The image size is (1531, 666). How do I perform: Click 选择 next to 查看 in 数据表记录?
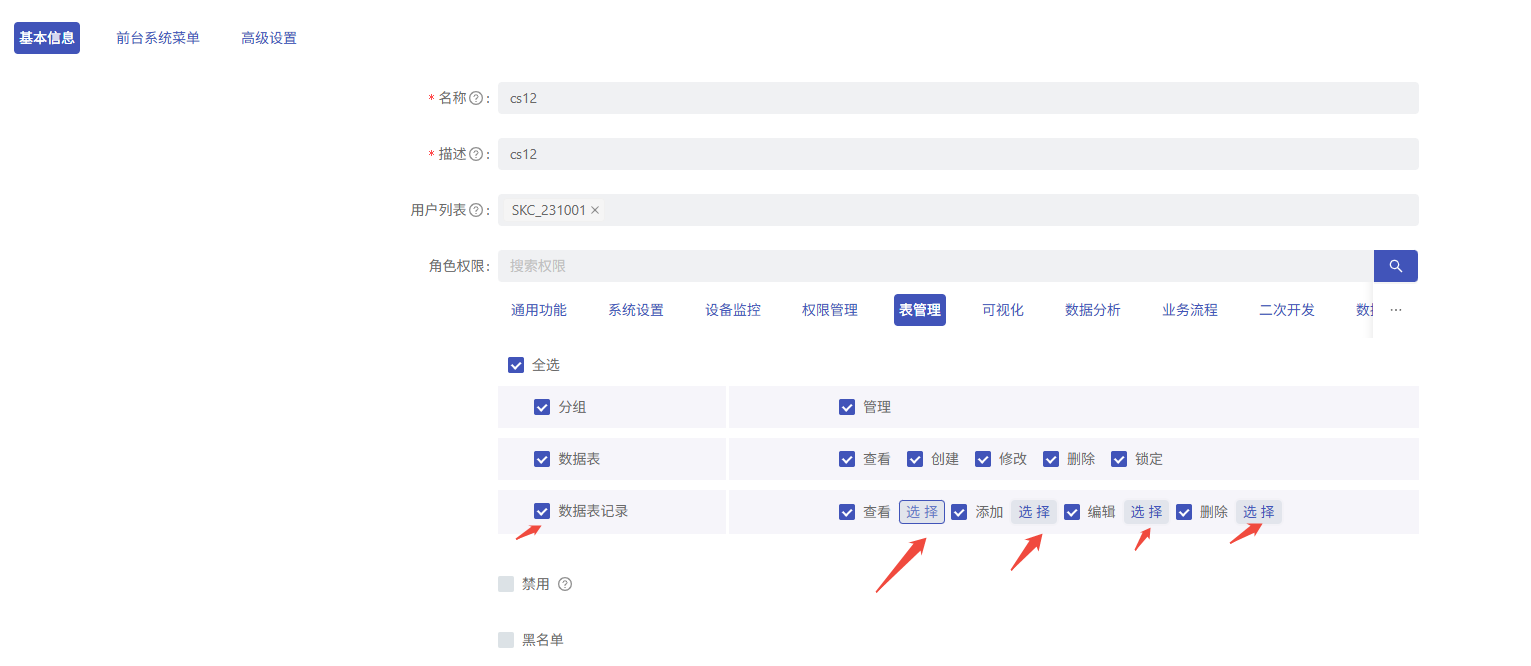click(921, 511)
